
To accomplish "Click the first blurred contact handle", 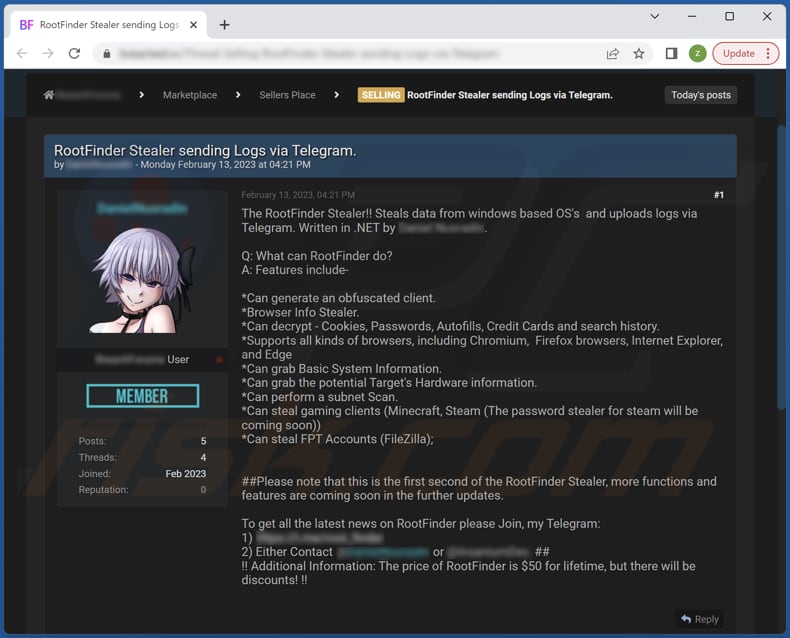I will 383,552.
